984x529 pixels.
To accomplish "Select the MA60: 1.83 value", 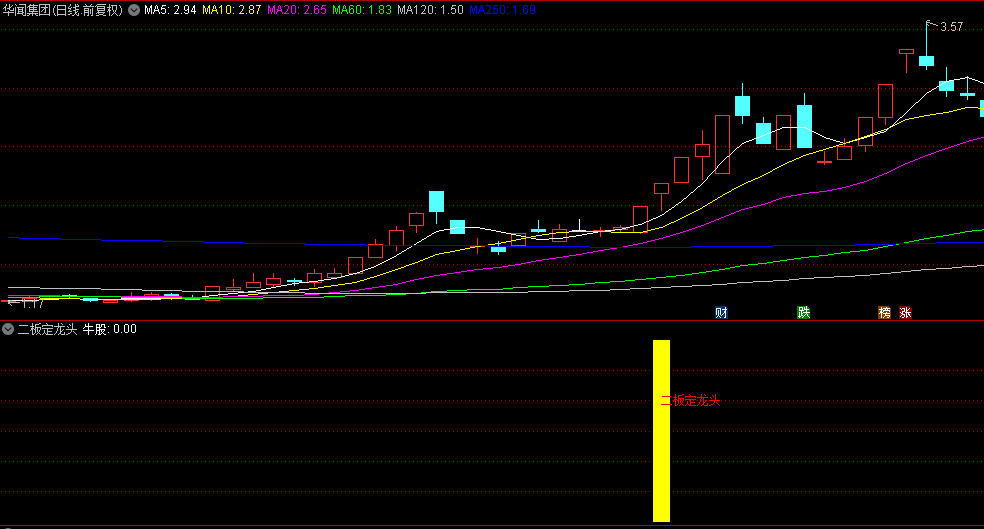I will click(x=362, y=10).
